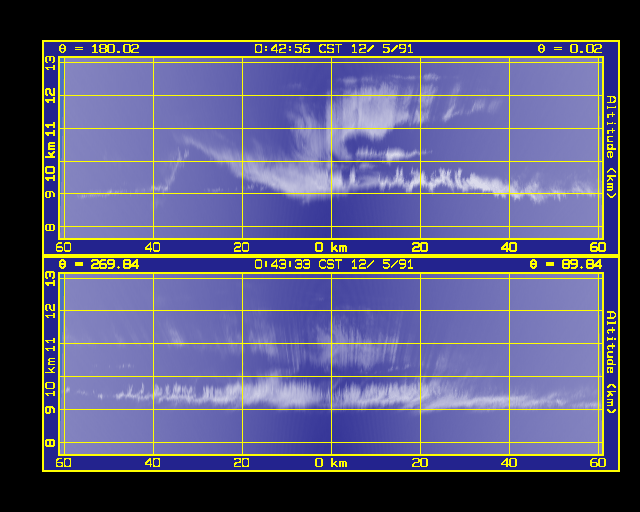Click lower panel's '60' label on θ=89.84 side
This screenshot has width=640, height=512.
(x=598, y=463)
